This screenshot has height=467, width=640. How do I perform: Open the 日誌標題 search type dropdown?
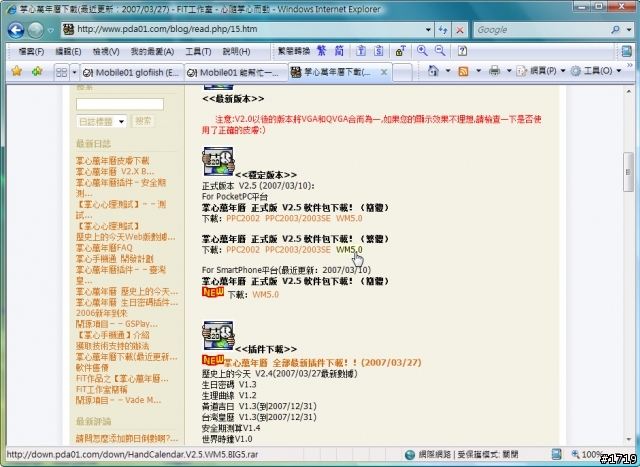101,121
